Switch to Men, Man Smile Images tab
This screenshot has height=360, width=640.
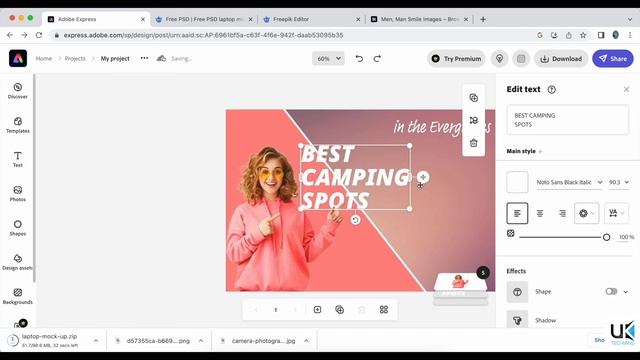click(420, 19)
